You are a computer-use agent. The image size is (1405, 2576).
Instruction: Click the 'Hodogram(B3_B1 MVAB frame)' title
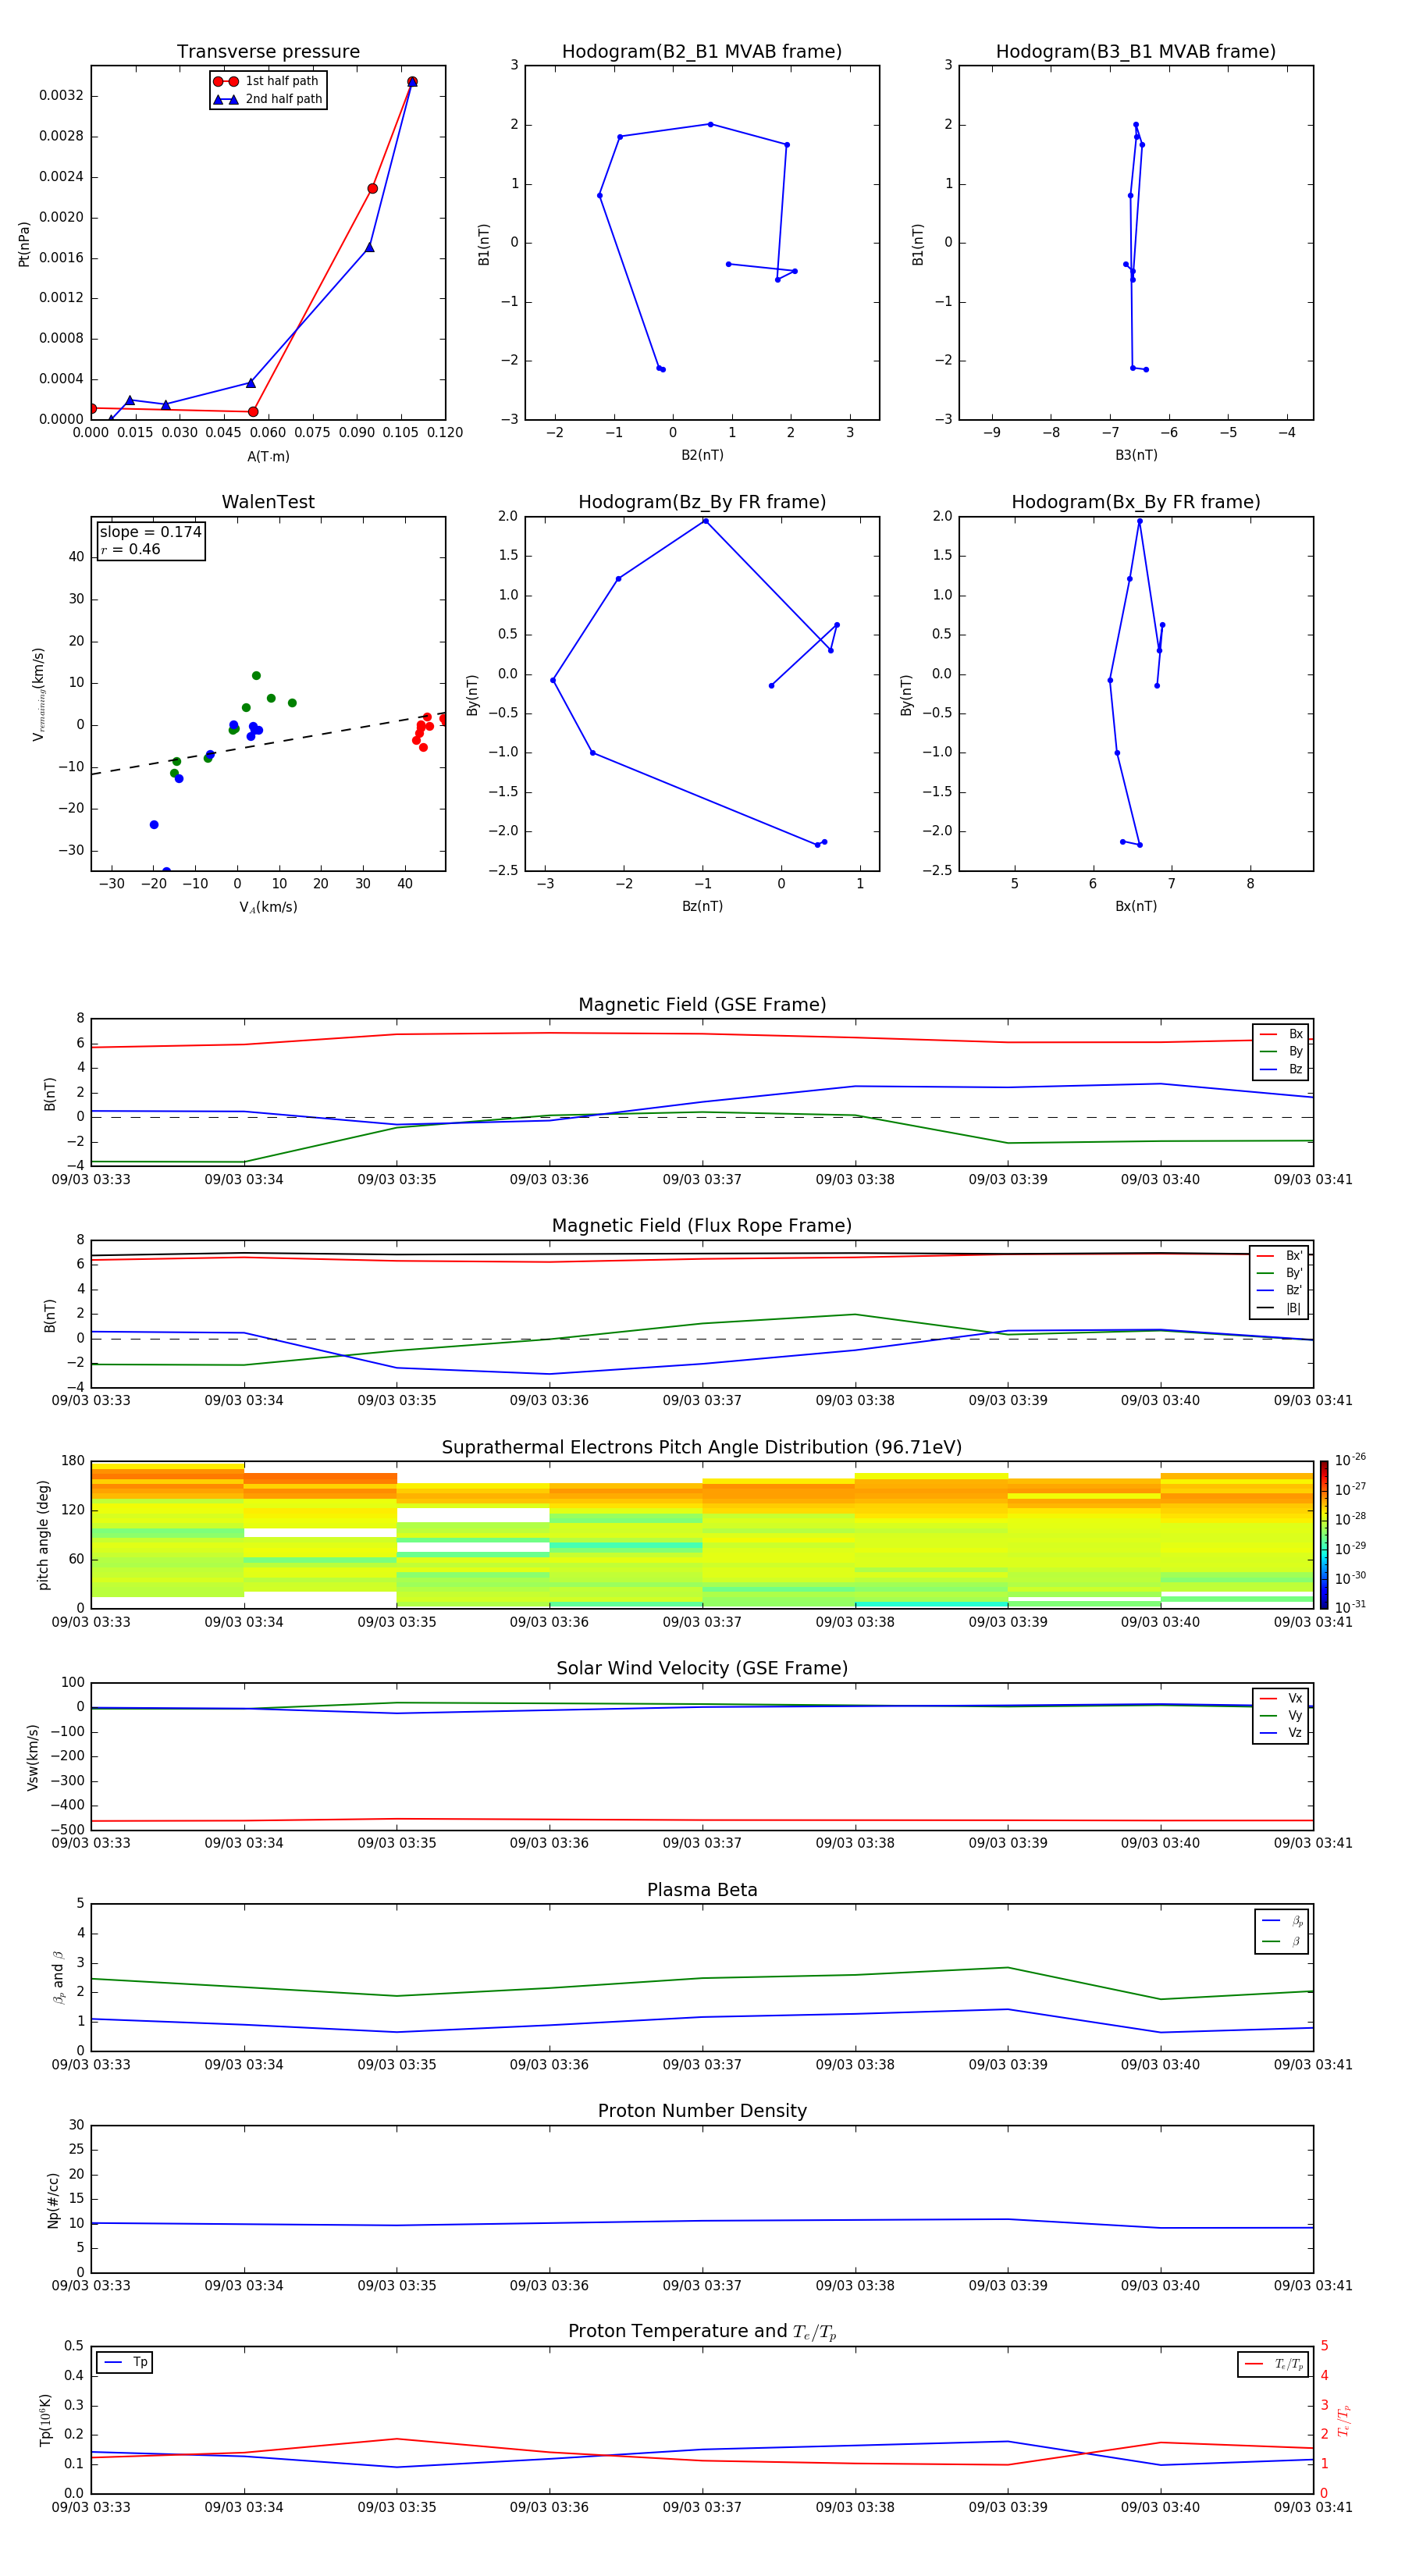(x=1136, y=52)
